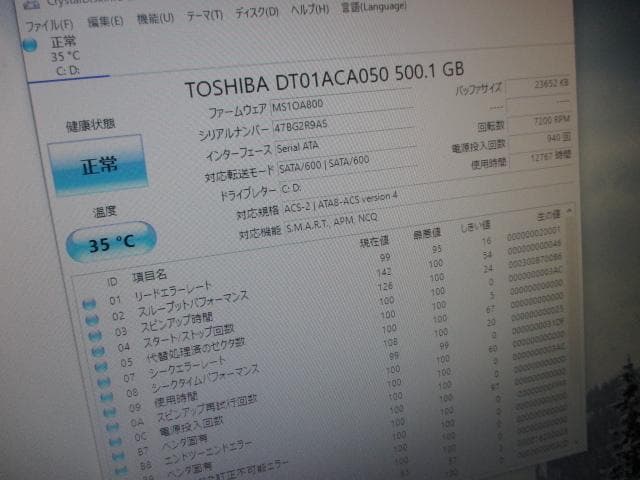Click status icon of 07 シークエラーレート row
640x480 pixels.
tap(104, 382)
